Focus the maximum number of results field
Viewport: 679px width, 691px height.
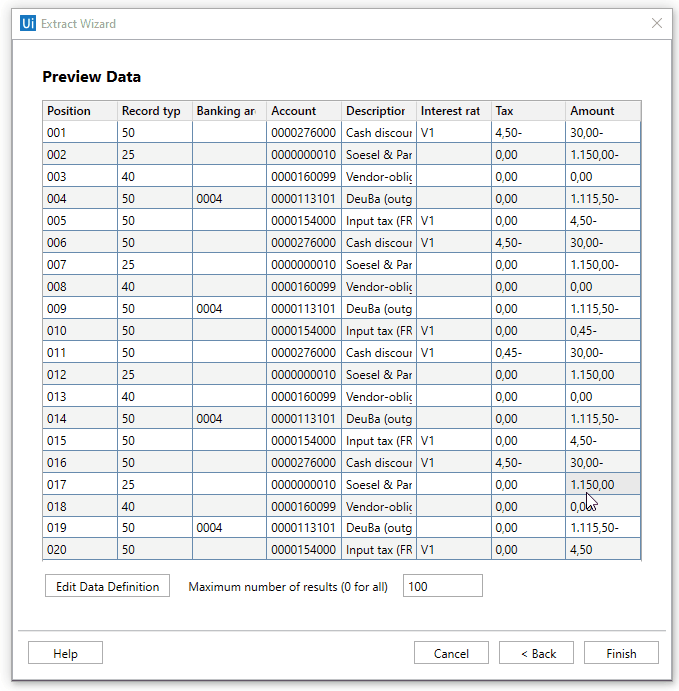click(x=442, y=586)
